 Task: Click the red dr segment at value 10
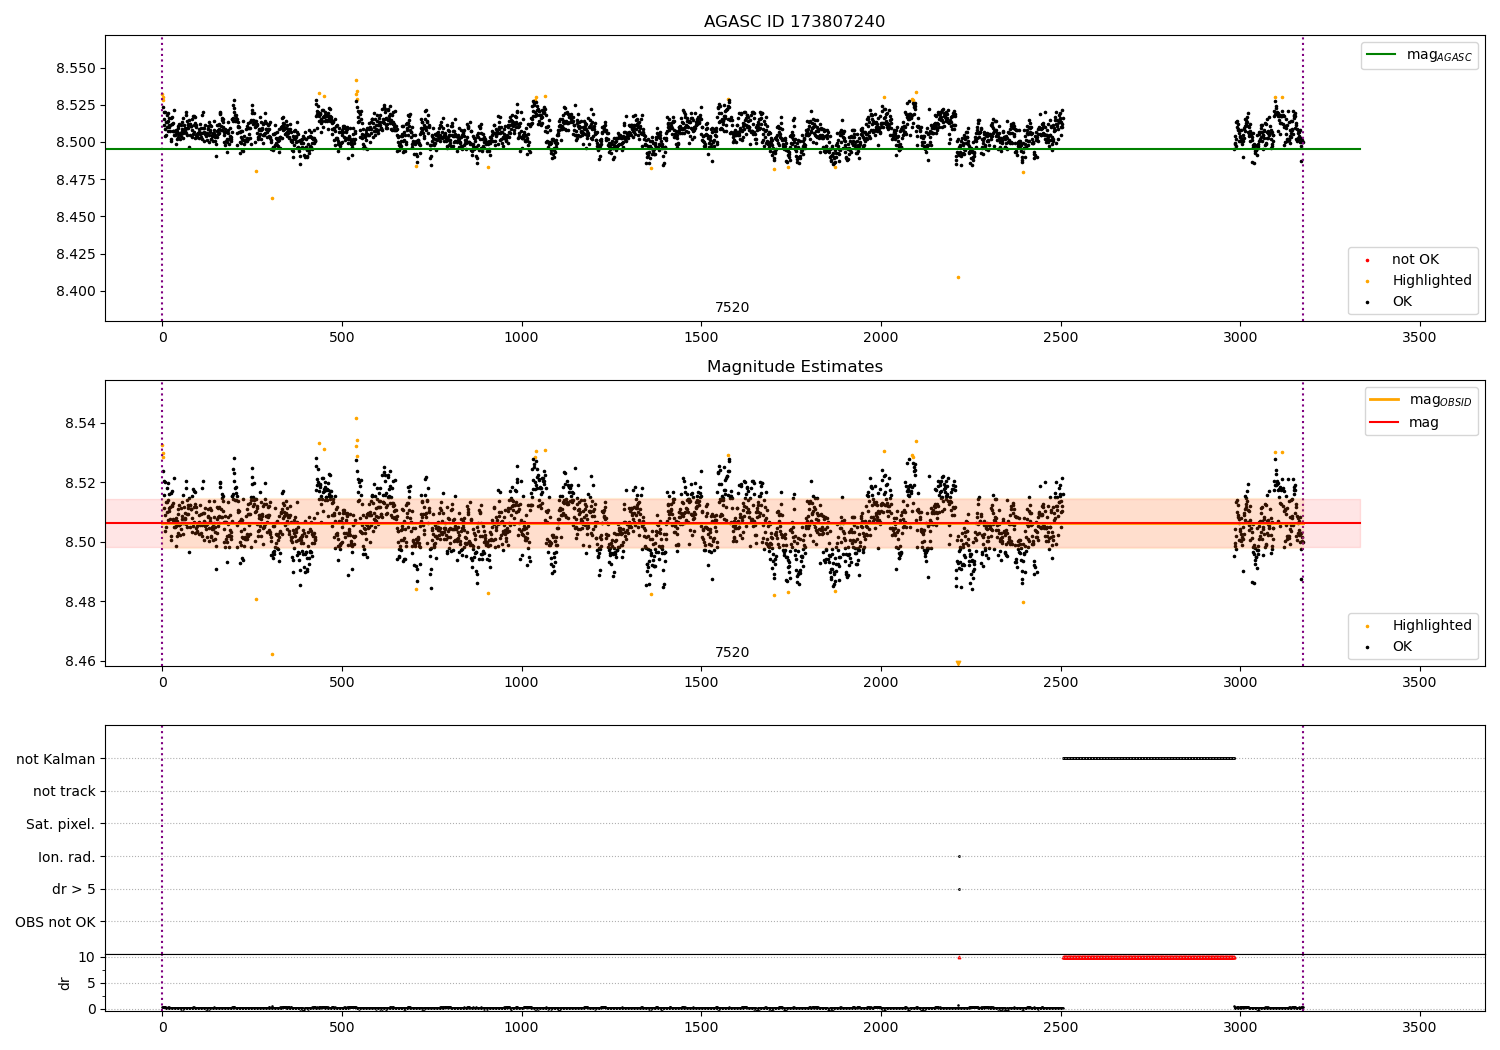[1149, 958]
